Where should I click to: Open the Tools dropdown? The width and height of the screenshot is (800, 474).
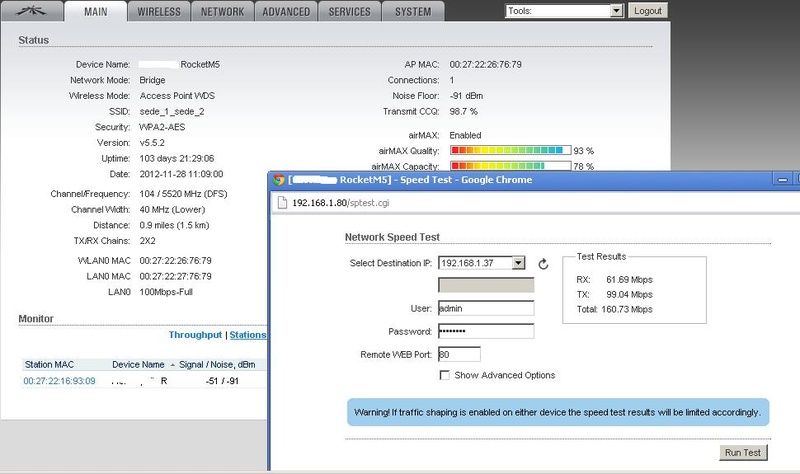pos(565,11)
